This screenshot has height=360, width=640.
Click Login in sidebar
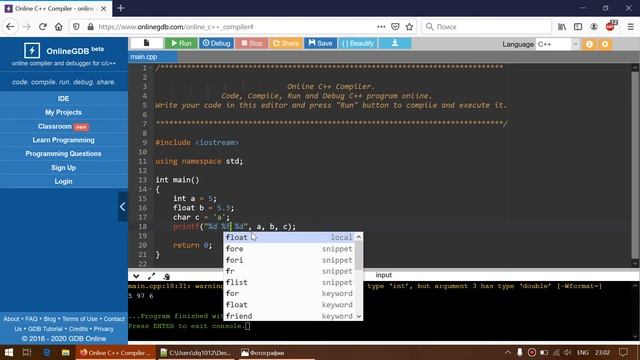click(63, 181)
